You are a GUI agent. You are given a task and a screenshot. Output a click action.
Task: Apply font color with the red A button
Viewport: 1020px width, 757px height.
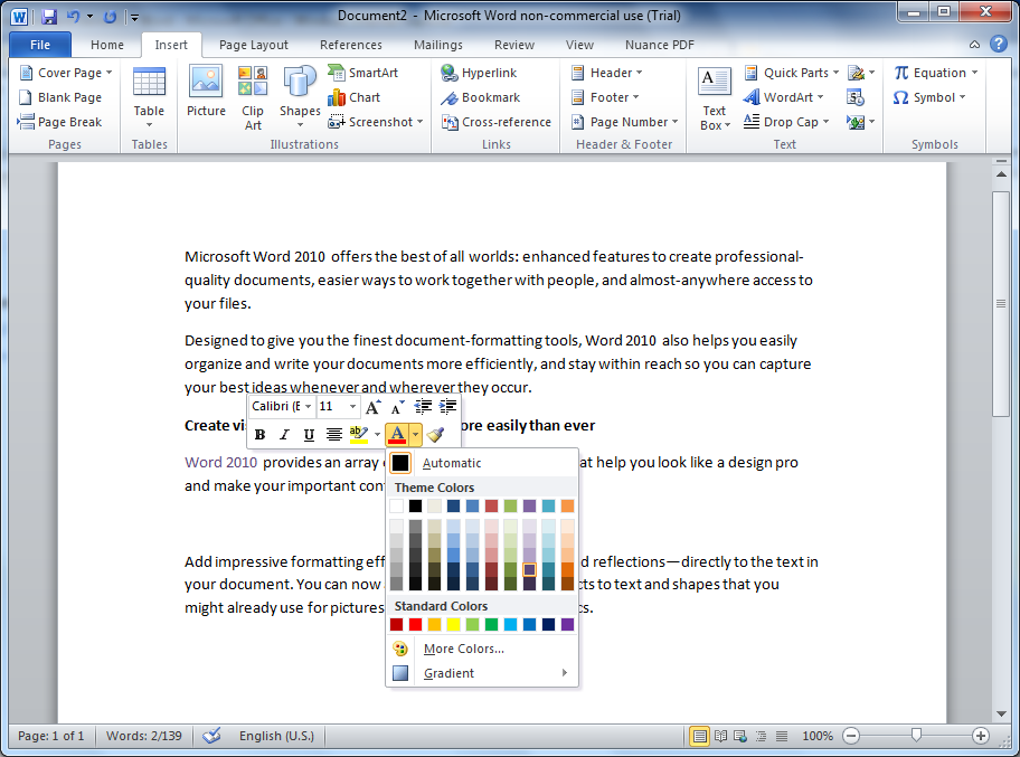pos(397,434)
